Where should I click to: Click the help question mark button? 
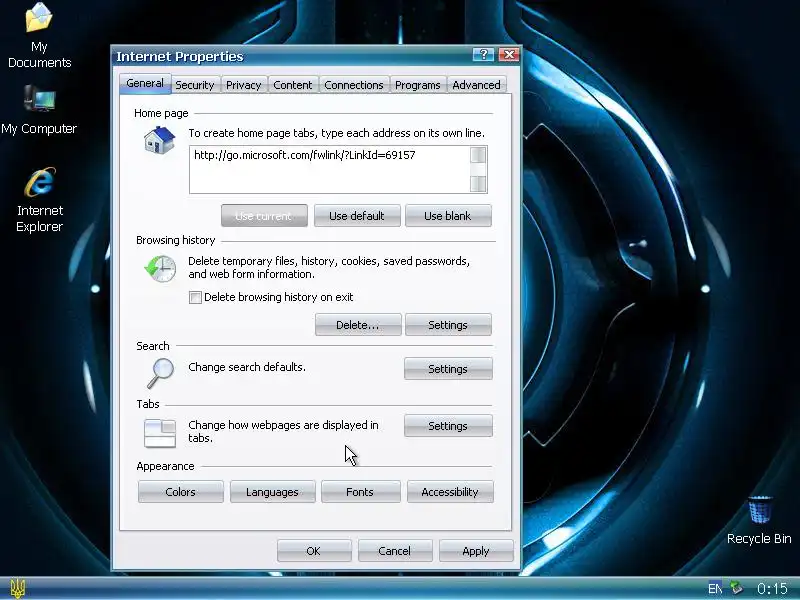(x=483, y=54)
